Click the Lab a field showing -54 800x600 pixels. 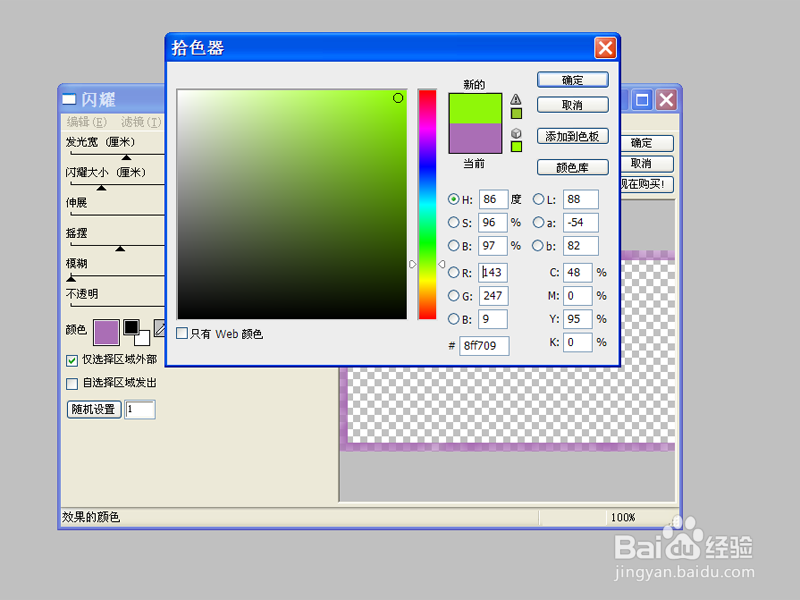pos(581,222)
